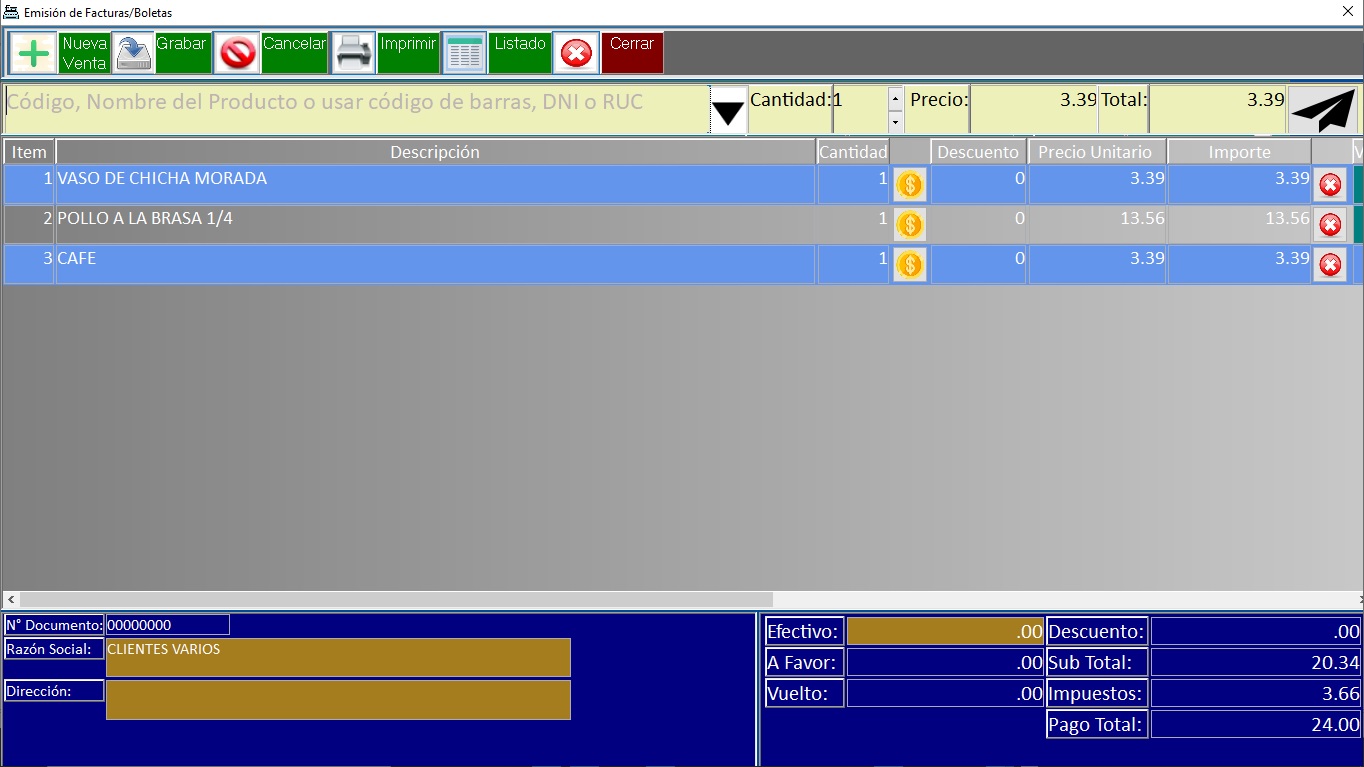The height and width of the screenshot is (767, 1364).
Task: Click the Imprimir button
Action: point(408,53)
